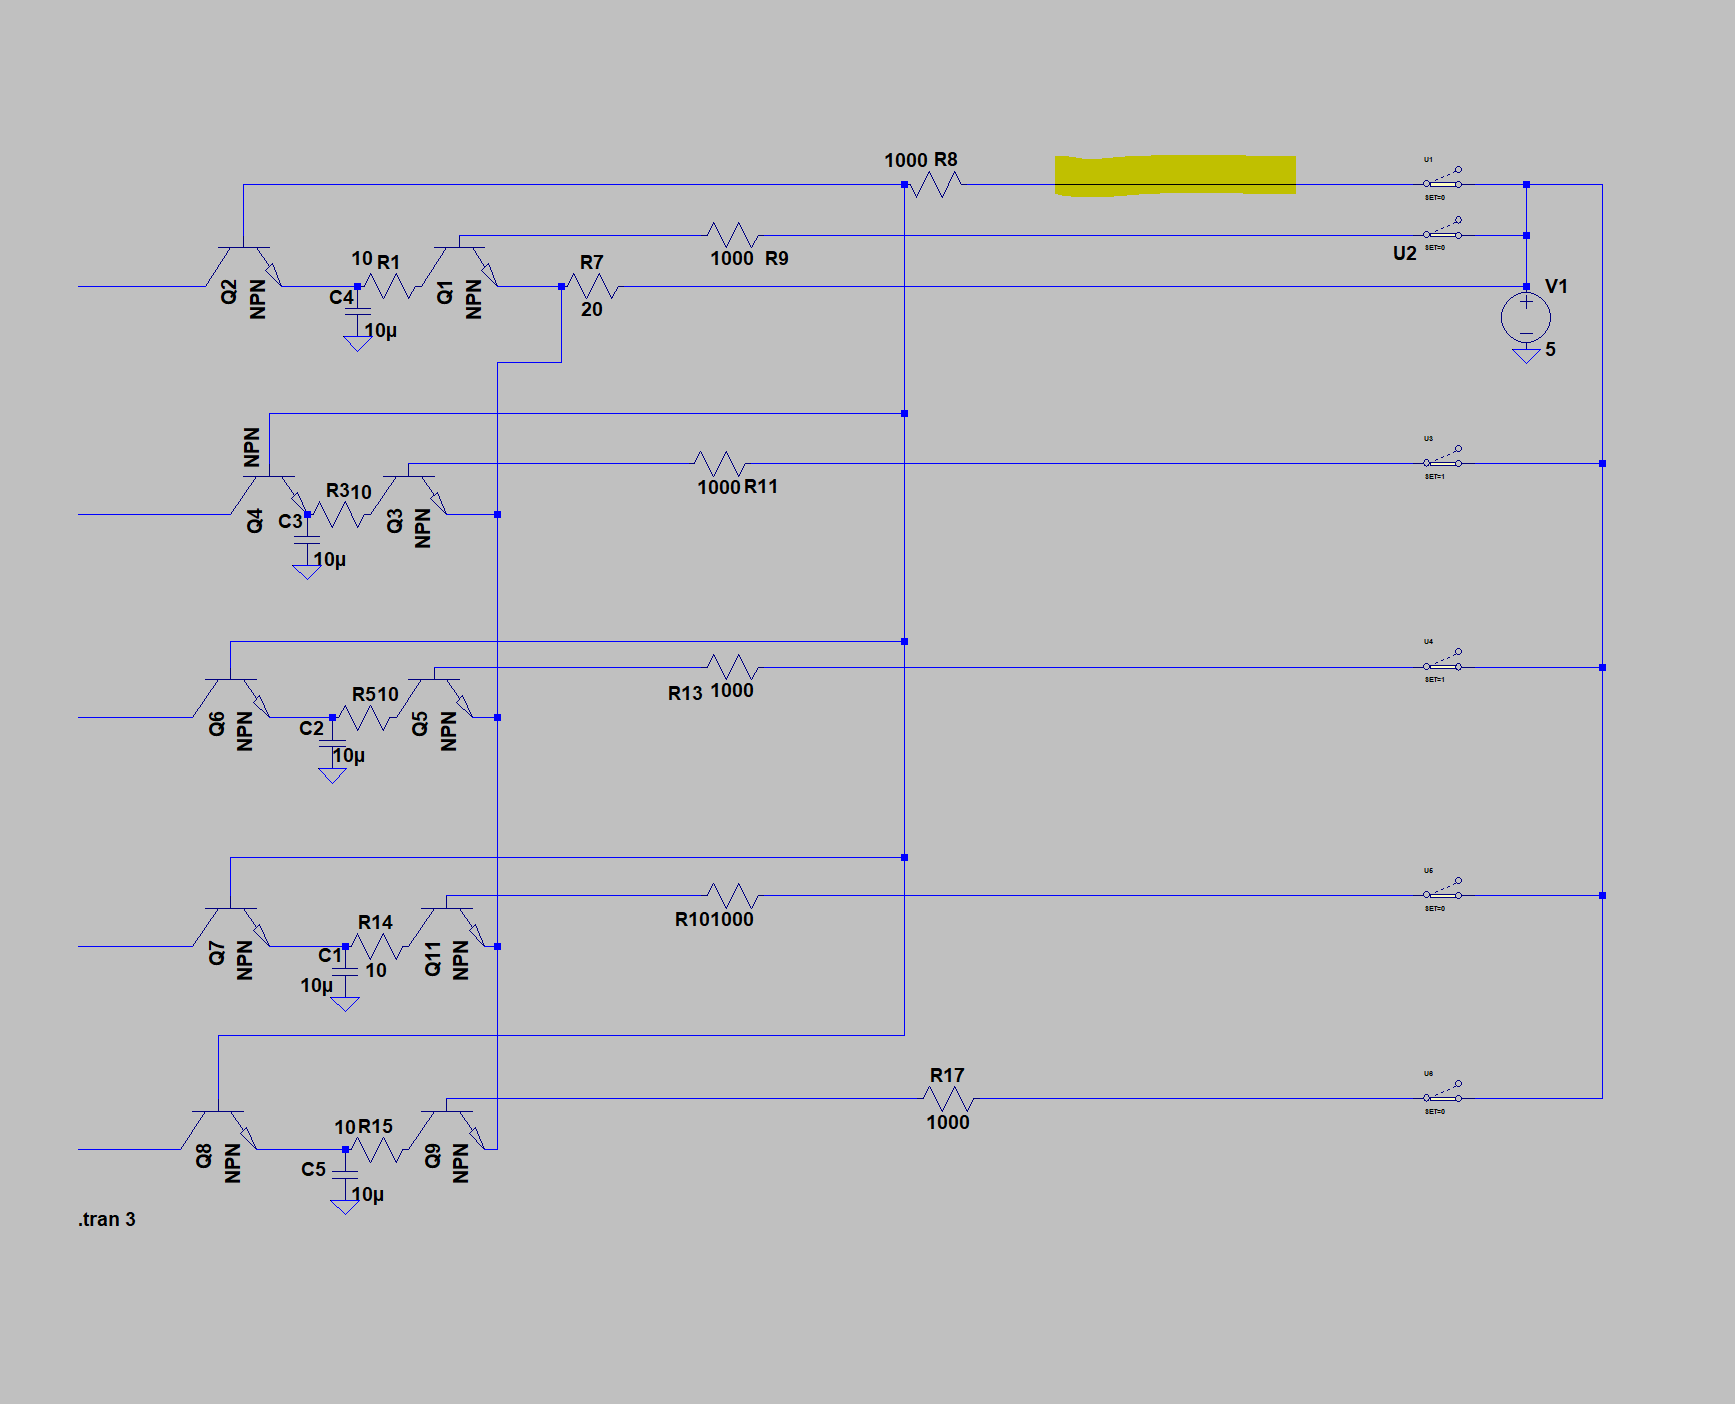Screen dimensions: 1735x1404
Task: Click the R15 resistor zigzag symbol
Action: (376, 1149)
